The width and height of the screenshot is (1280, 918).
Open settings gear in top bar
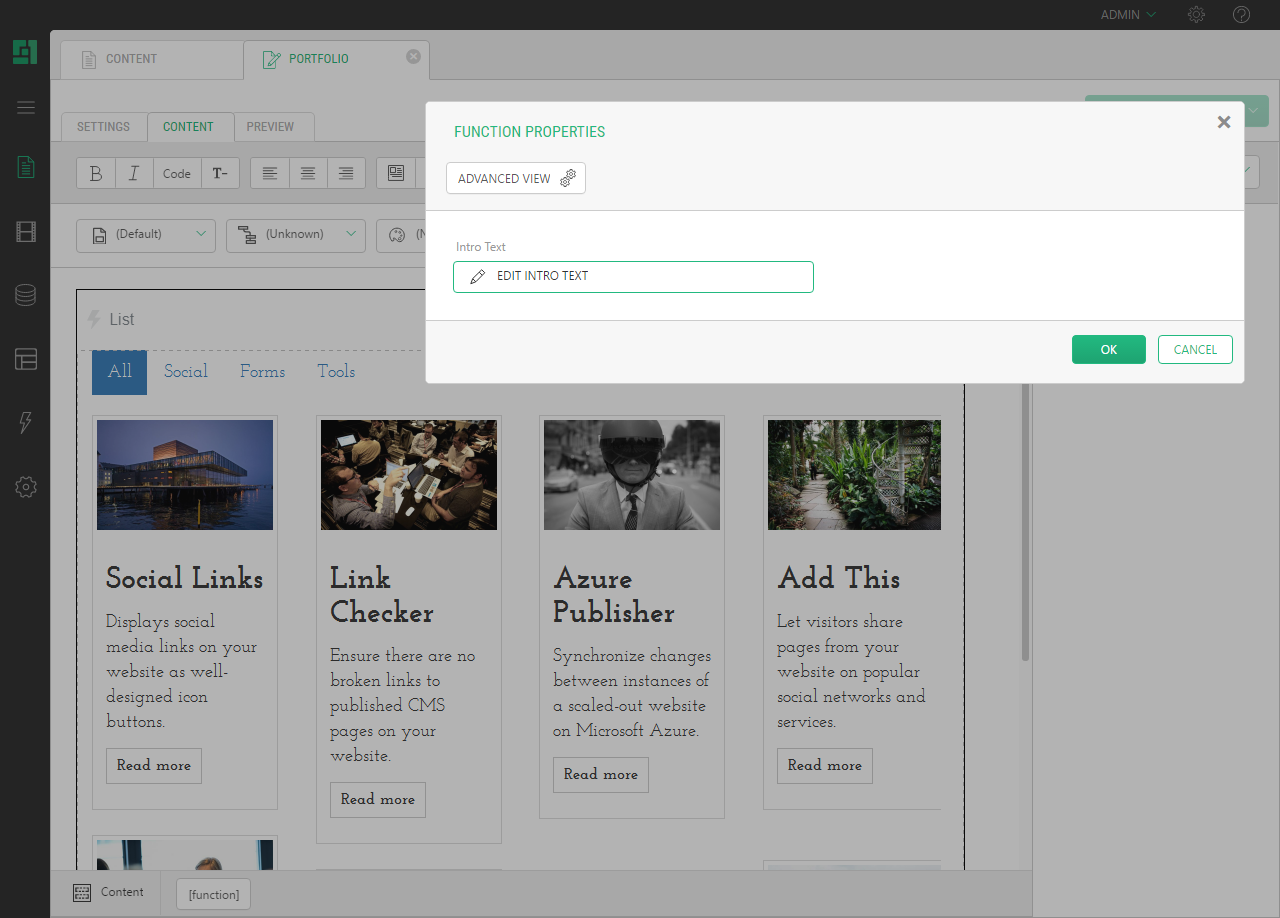1196,15
